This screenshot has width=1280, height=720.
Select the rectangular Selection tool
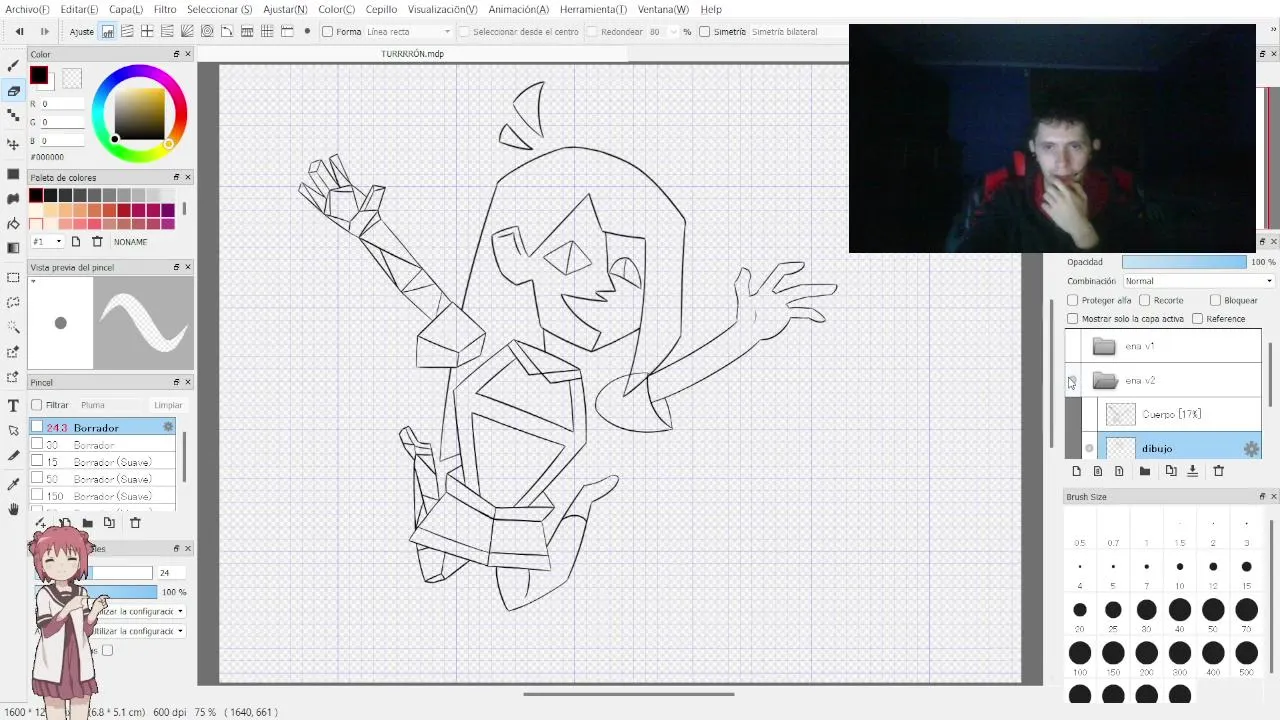13,277
